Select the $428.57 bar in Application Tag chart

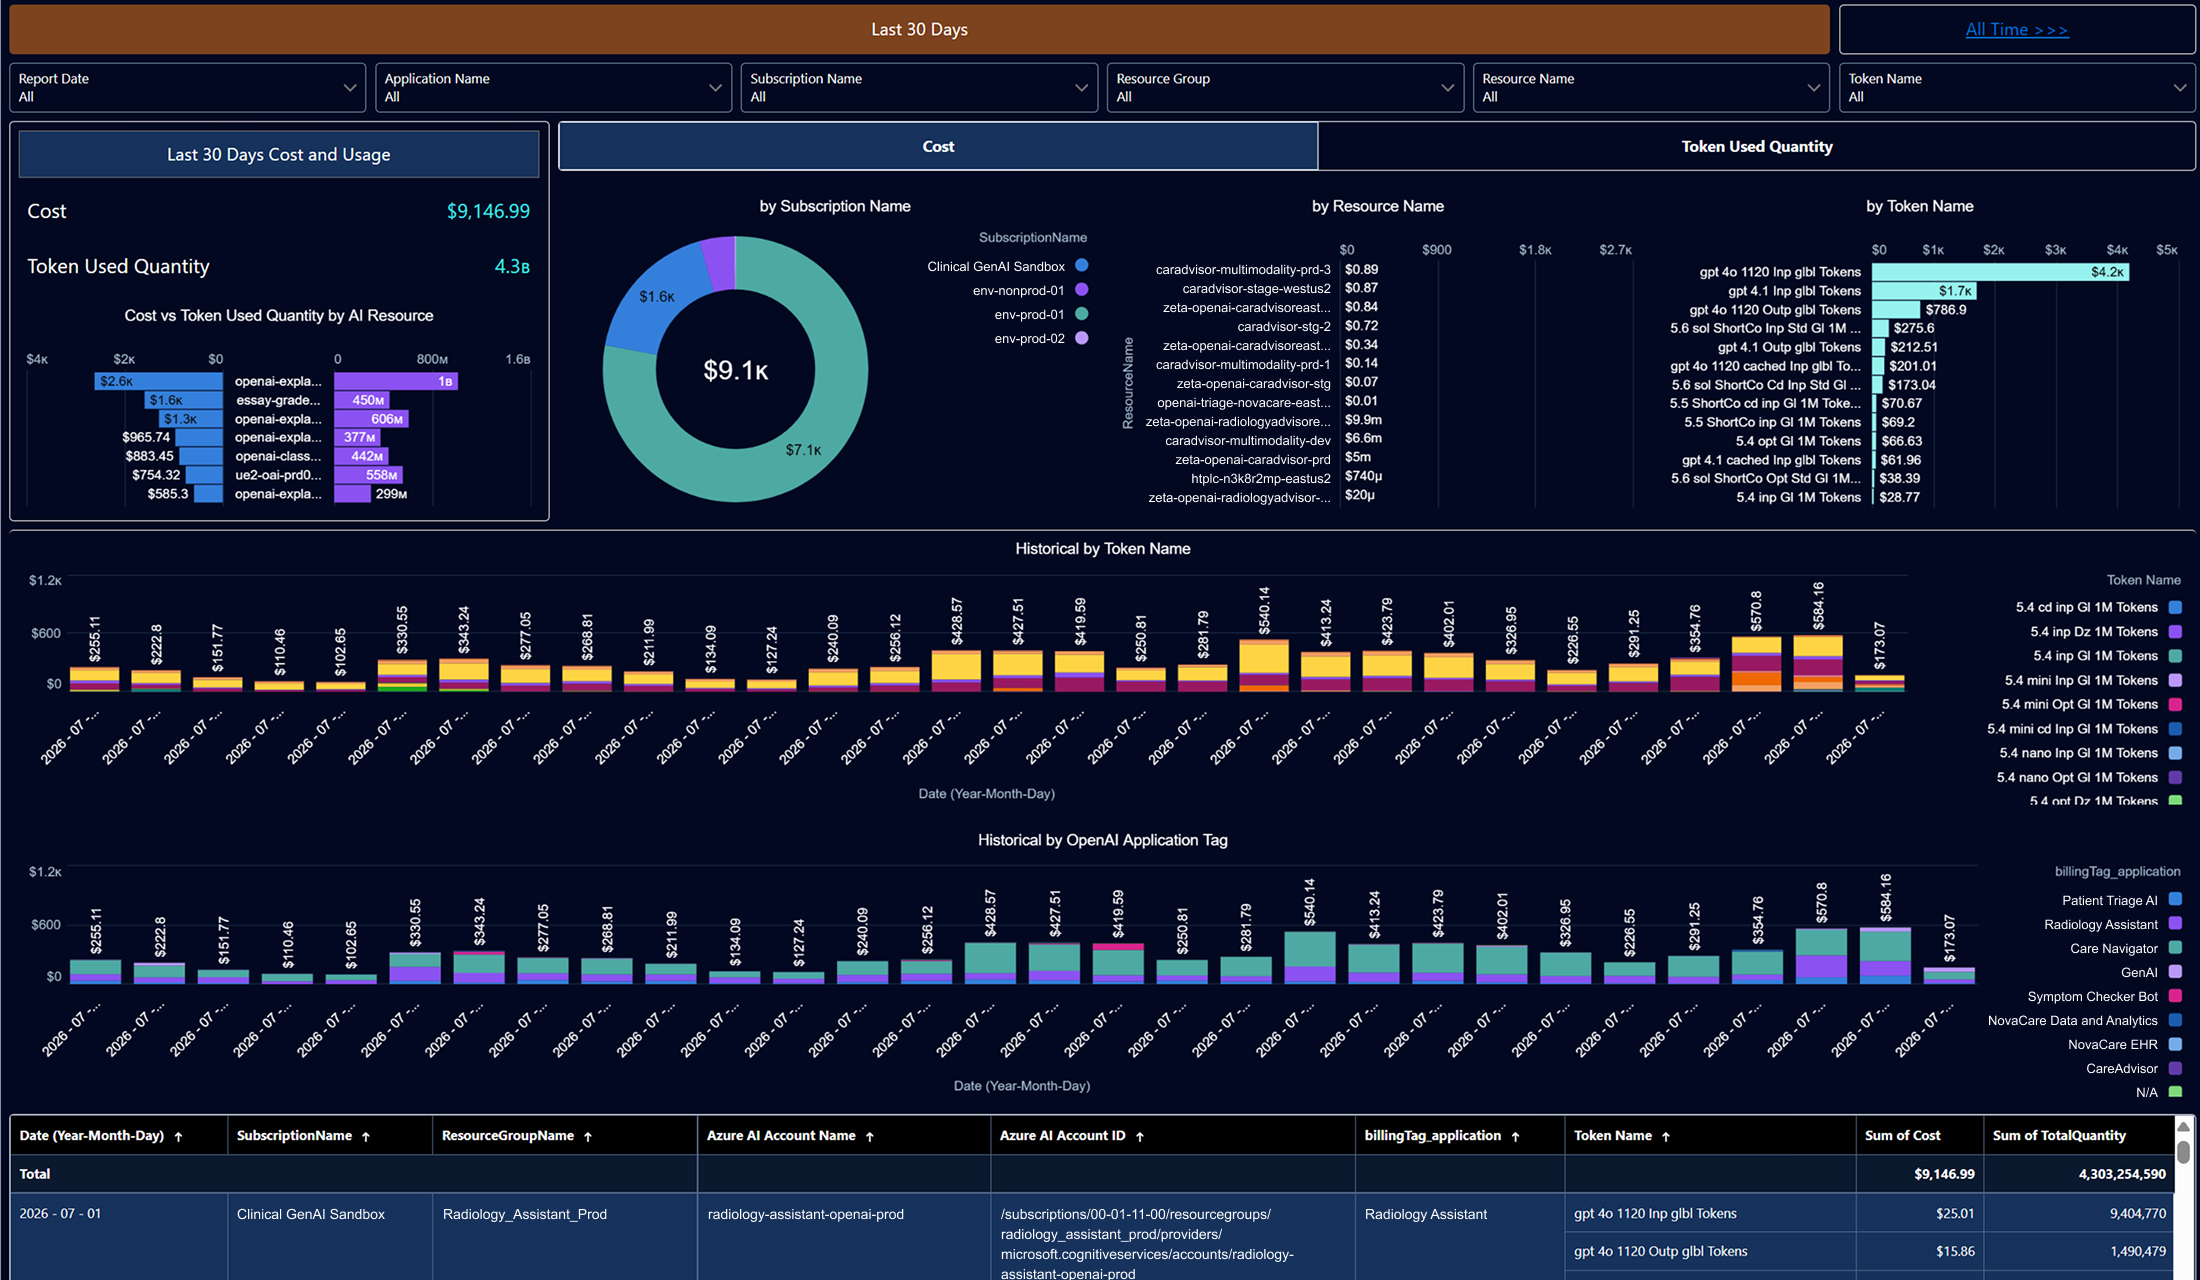click(x=990, y=963)
